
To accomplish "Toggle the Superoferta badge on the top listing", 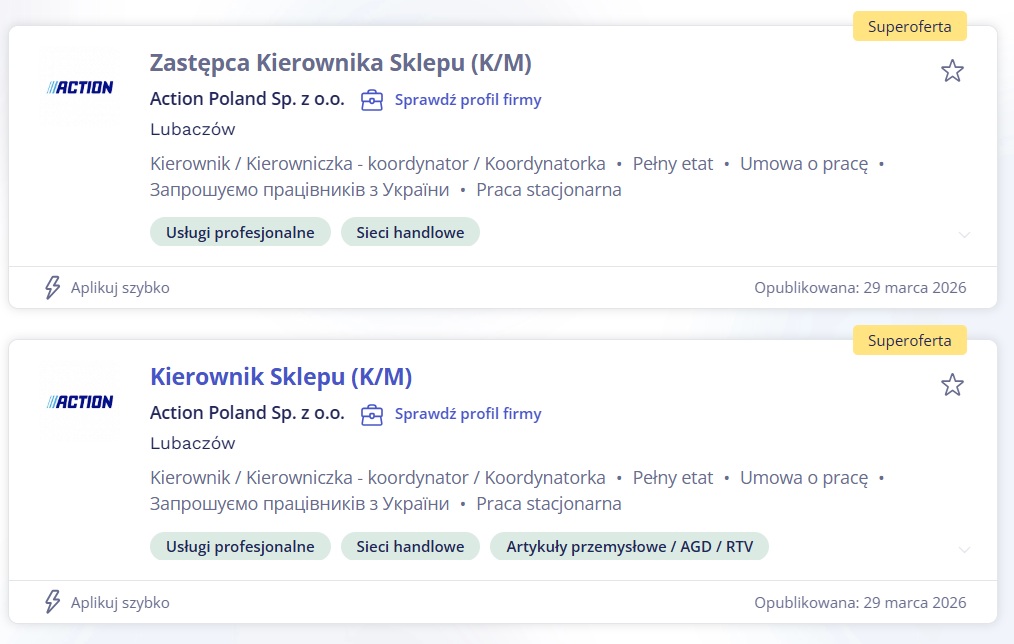I will (x=908, y=26).
